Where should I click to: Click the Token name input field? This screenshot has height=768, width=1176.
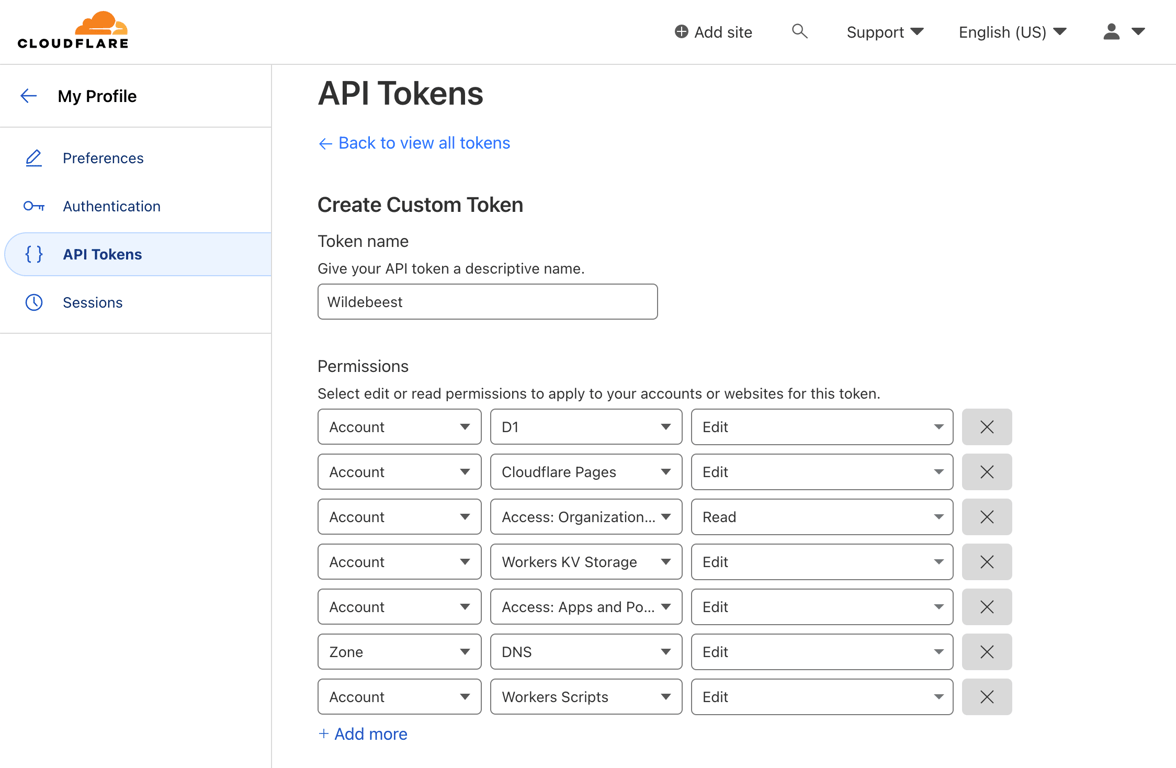coord(488,302)
